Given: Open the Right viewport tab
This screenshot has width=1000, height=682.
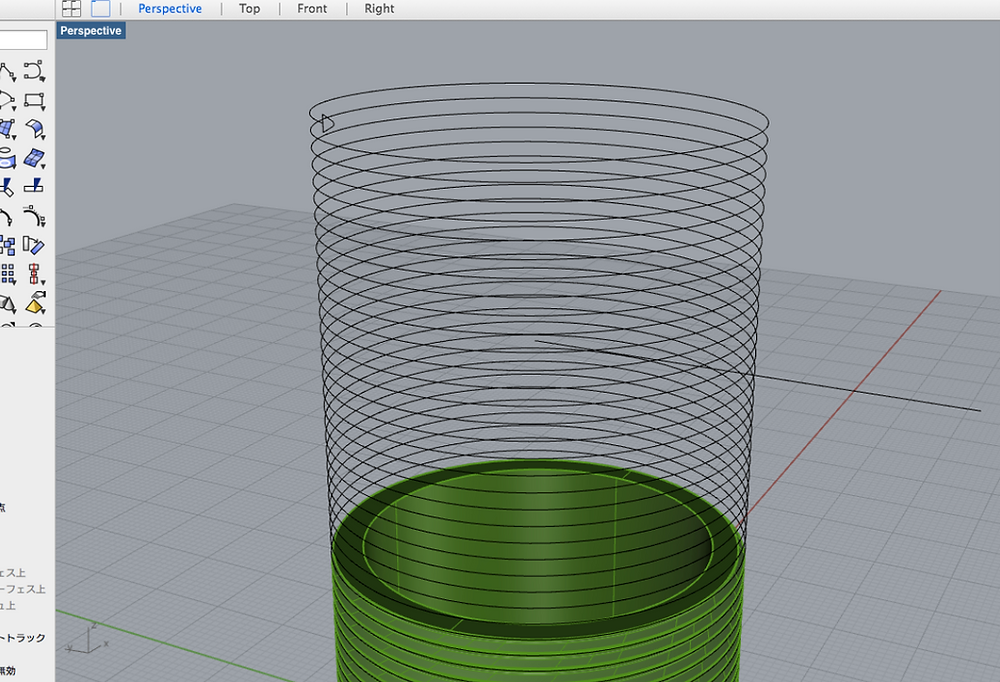Looking at the screenshot, I should click(379, 9).
